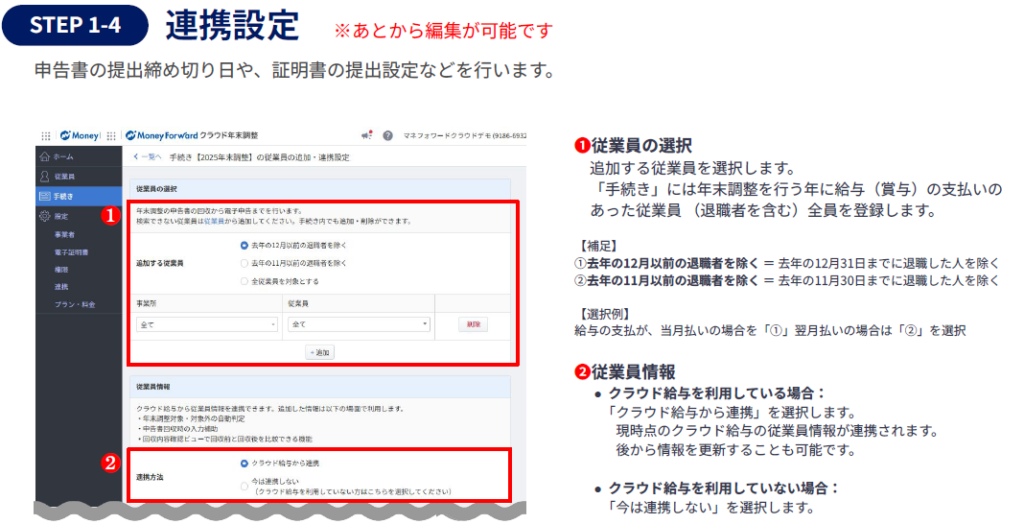Open the company account name in header

point(463,136)
